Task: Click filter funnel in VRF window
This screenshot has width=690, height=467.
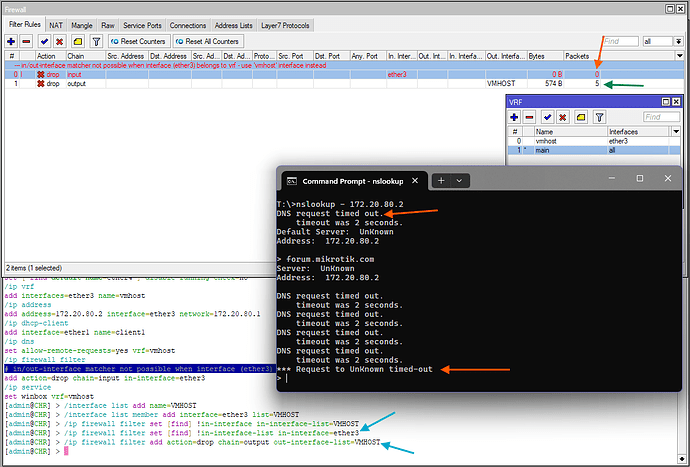Action: coord(599,117)
